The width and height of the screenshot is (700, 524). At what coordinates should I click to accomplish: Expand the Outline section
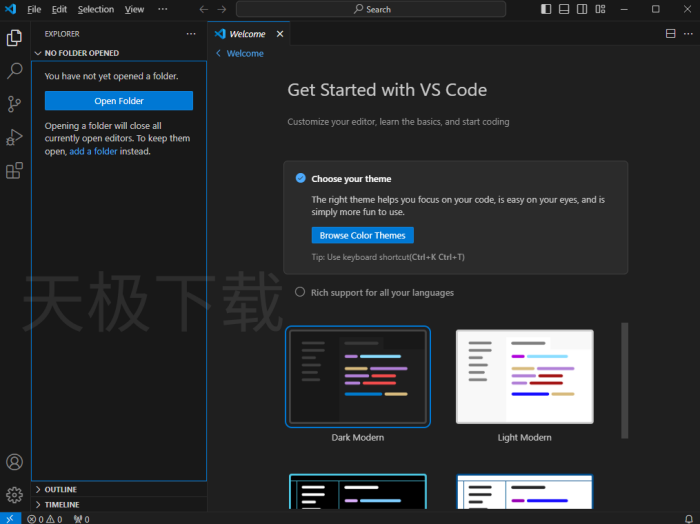click(60, 490)
